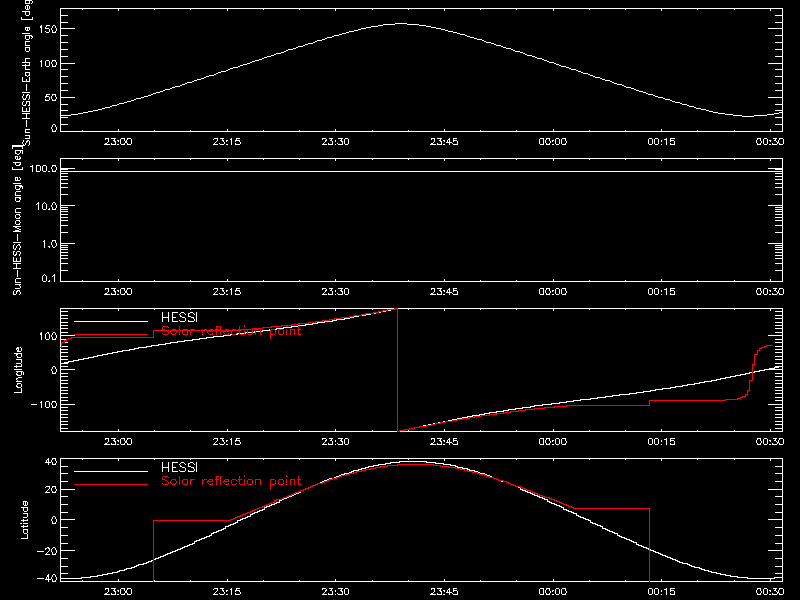The height and width of the screenshot is (600, 800).
Task: Click red 'Solar reflection point' legend in Longitude plot
Action: coord(231,331)
